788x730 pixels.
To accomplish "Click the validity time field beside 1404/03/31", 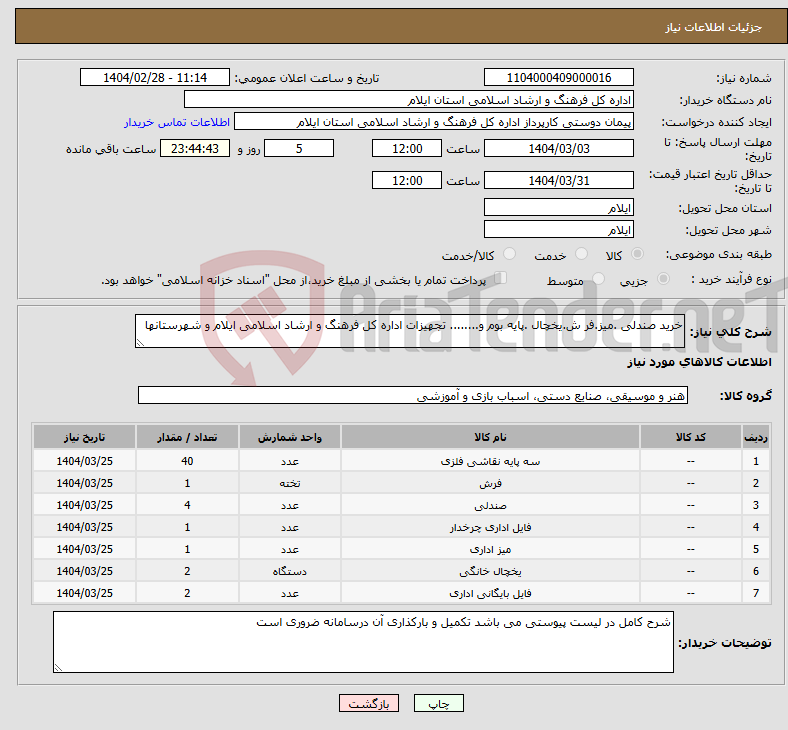I will (407, 180).
